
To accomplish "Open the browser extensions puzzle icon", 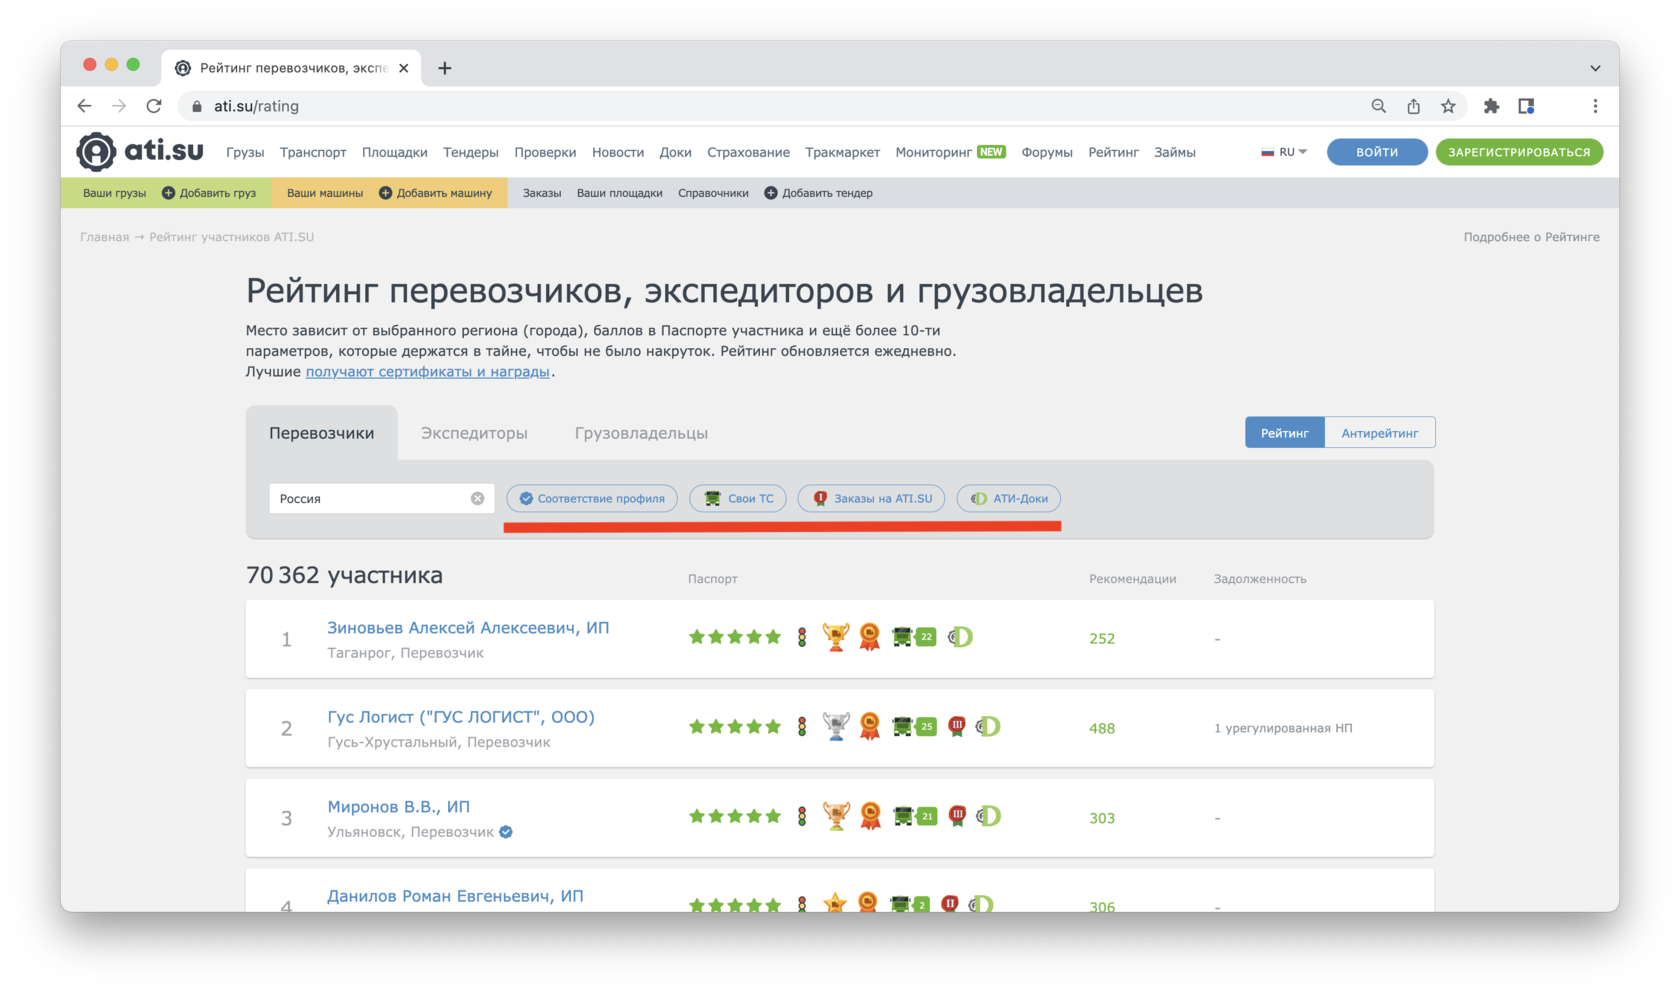I will coord(1491,106).
